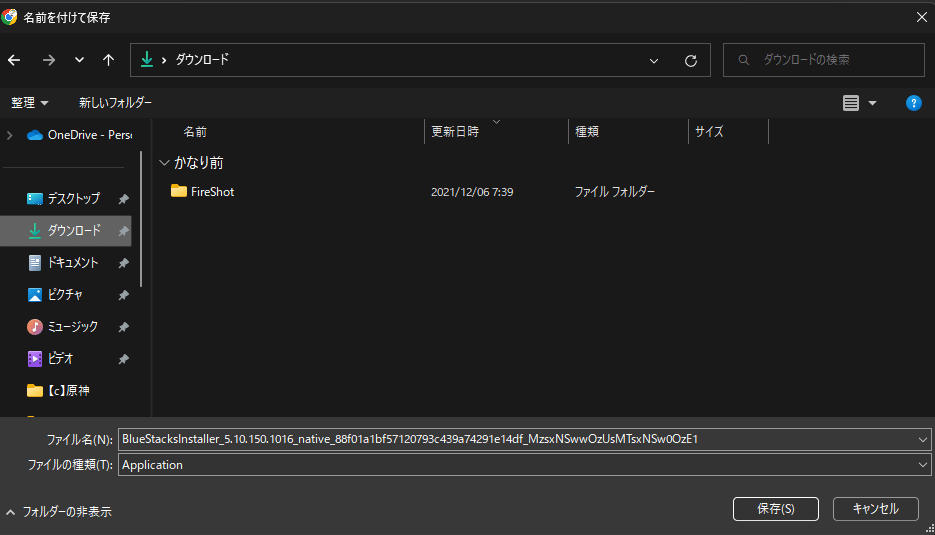
Task: Click the pin icon beside ピクチャ
Action: pyautogui.click(x=123, y=295)
